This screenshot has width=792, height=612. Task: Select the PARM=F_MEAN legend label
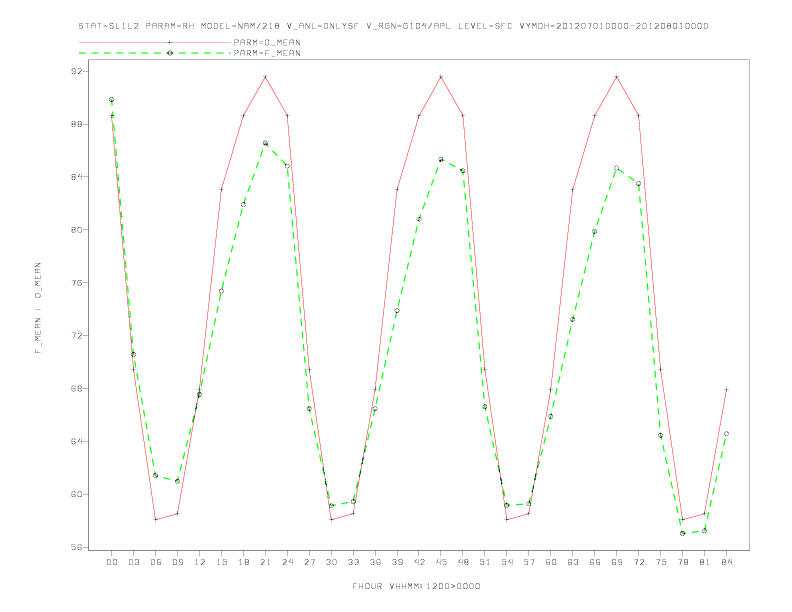[x=267, y=53]
